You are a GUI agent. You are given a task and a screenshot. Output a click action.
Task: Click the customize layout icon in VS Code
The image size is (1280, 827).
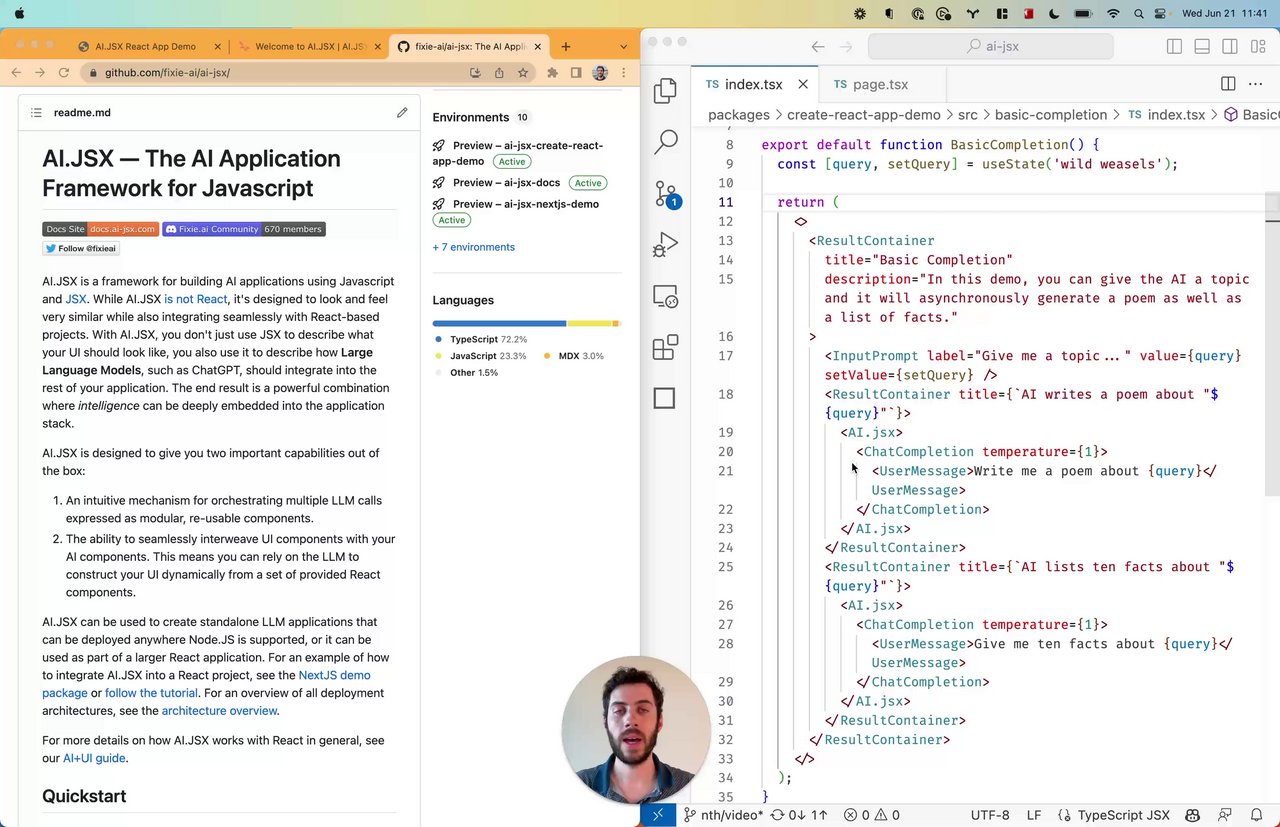click(1257, 46)
